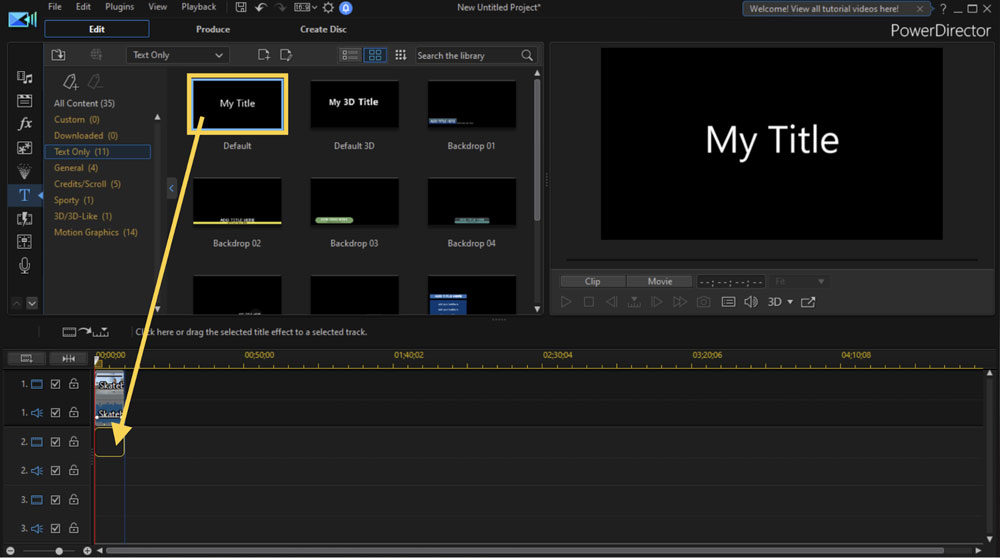Click the timeline zoom slider handle
The width and height of the screenshot is (1000, 558).
[x=59, y=551]
